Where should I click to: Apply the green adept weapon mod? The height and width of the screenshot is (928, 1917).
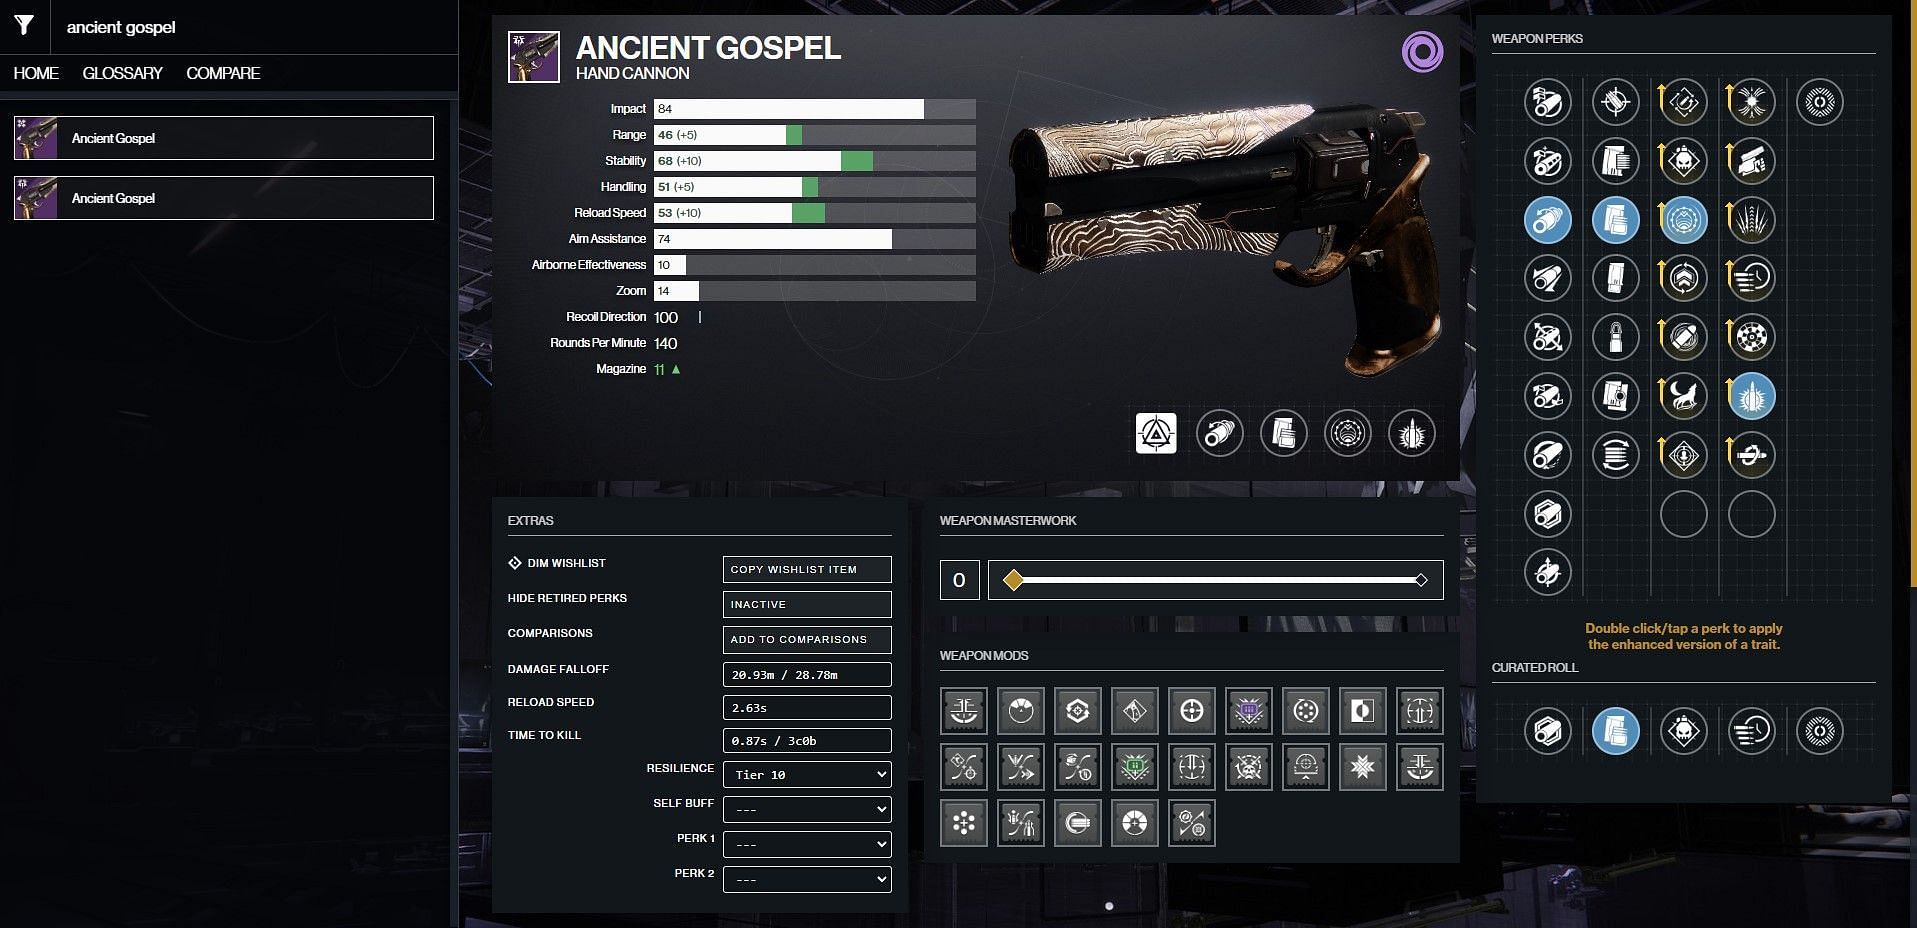(x=1135, y=767)
